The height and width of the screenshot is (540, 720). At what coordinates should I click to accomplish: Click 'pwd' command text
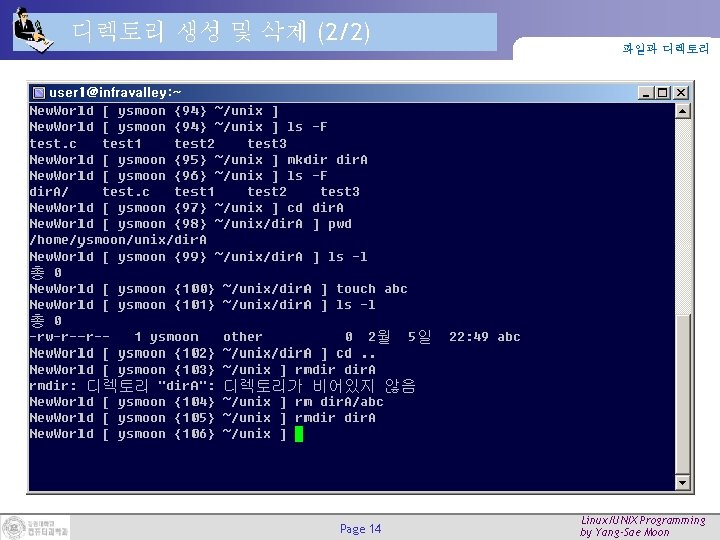(340, 224)
